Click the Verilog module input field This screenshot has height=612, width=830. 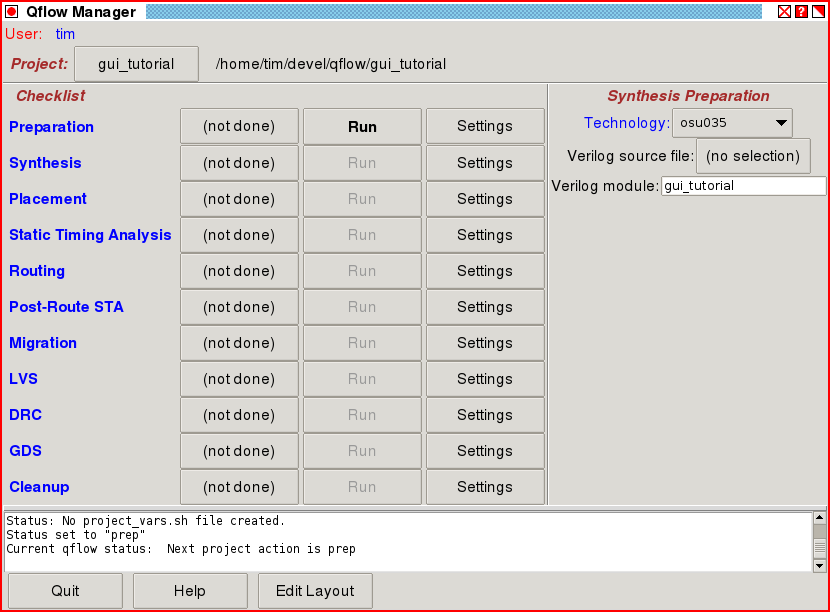click(744, 186)
